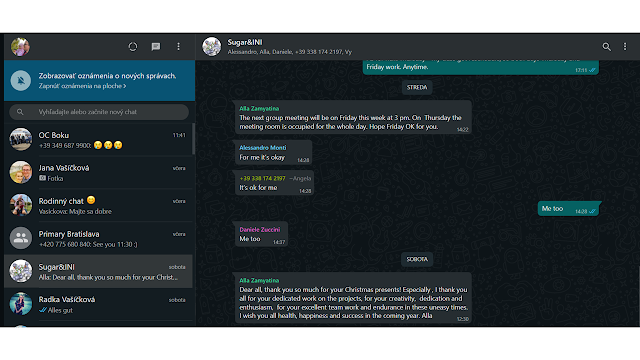Click the STREDA date separator

click(x=417, y=87)
